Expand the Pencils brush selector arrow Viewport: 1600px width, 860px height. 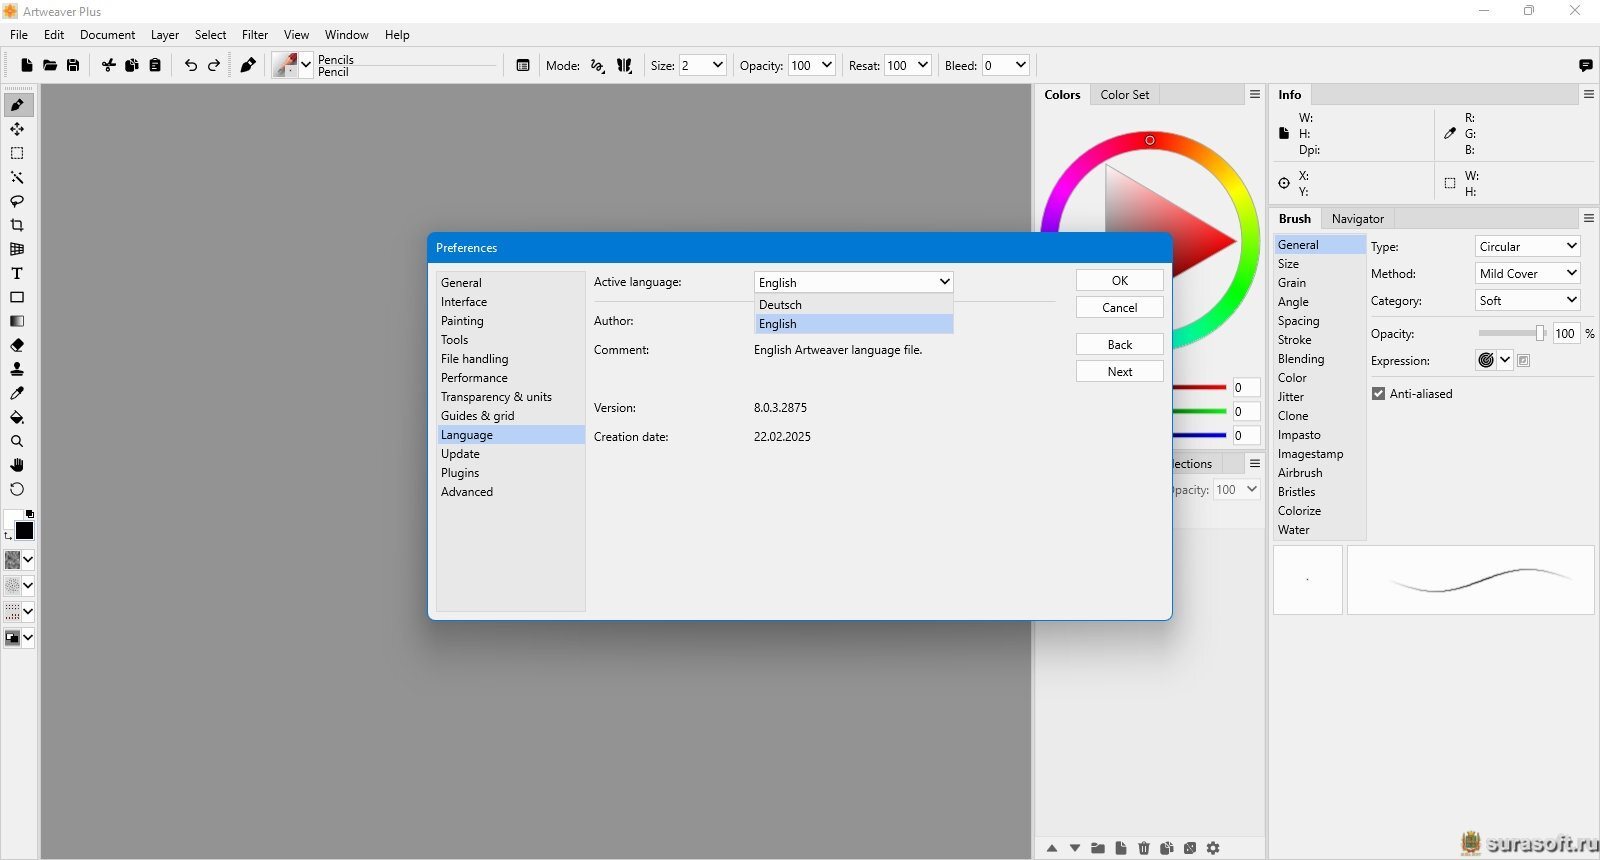click(x=306, y=65)
